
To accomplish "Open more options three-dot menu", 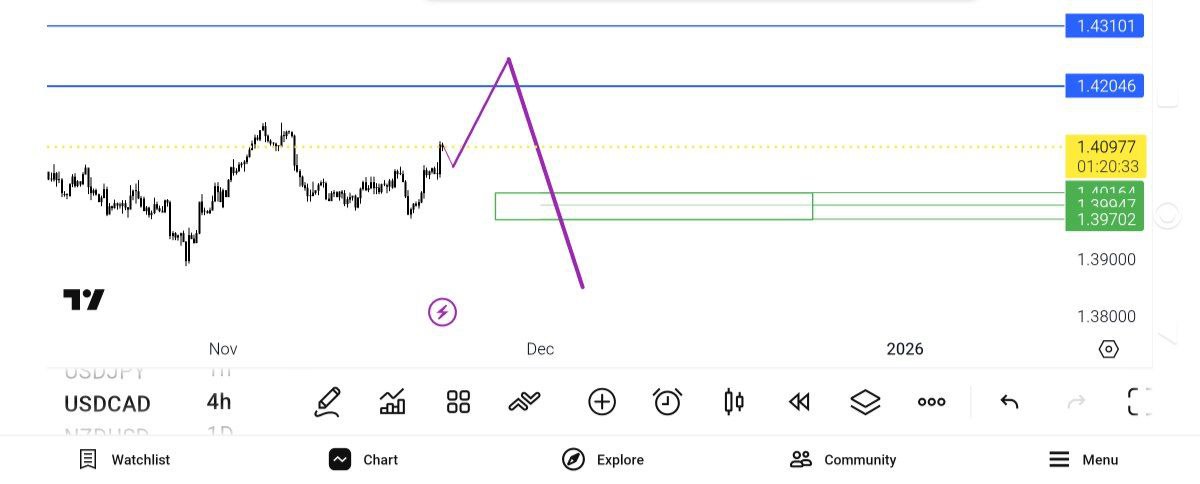I will click(931, 402).
